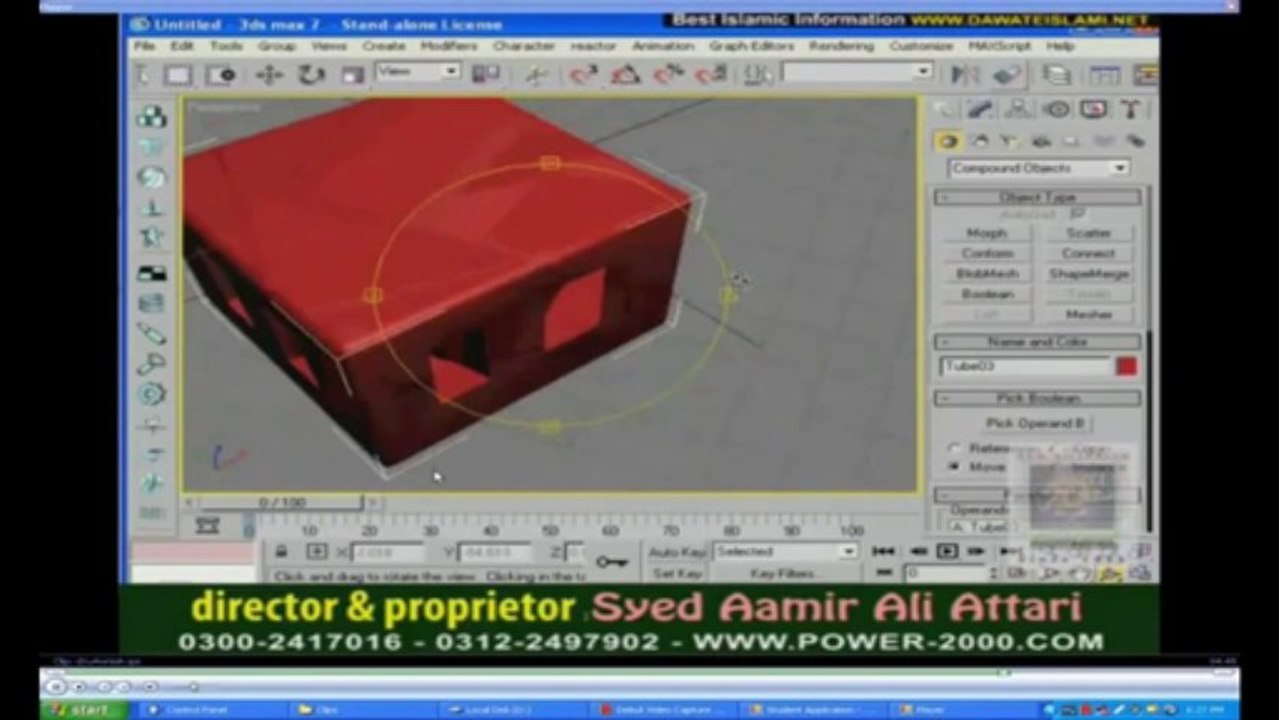Viewport: 1279px width, 720px height.
Task: Toggle the 3D Snaps button
Action: click(582, 74)
